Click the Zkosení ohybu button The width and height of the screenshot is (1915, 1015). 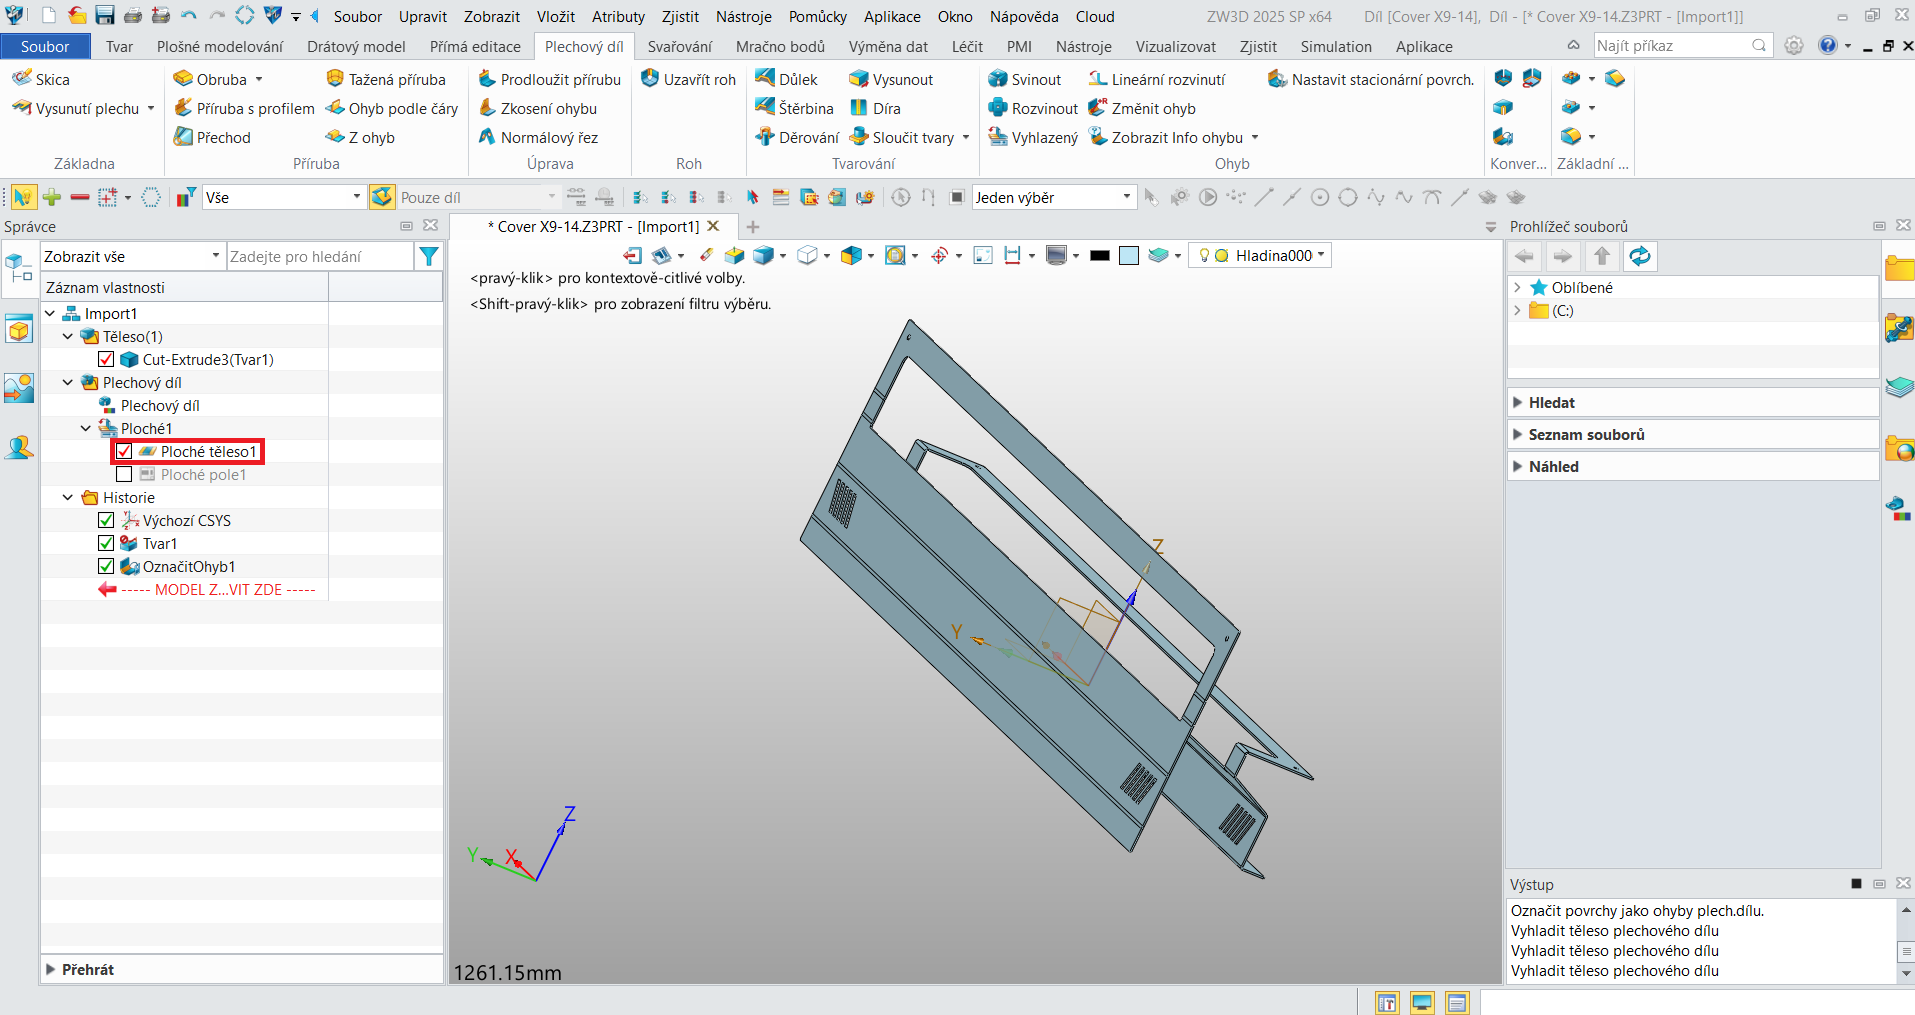(x=537, y=108)
